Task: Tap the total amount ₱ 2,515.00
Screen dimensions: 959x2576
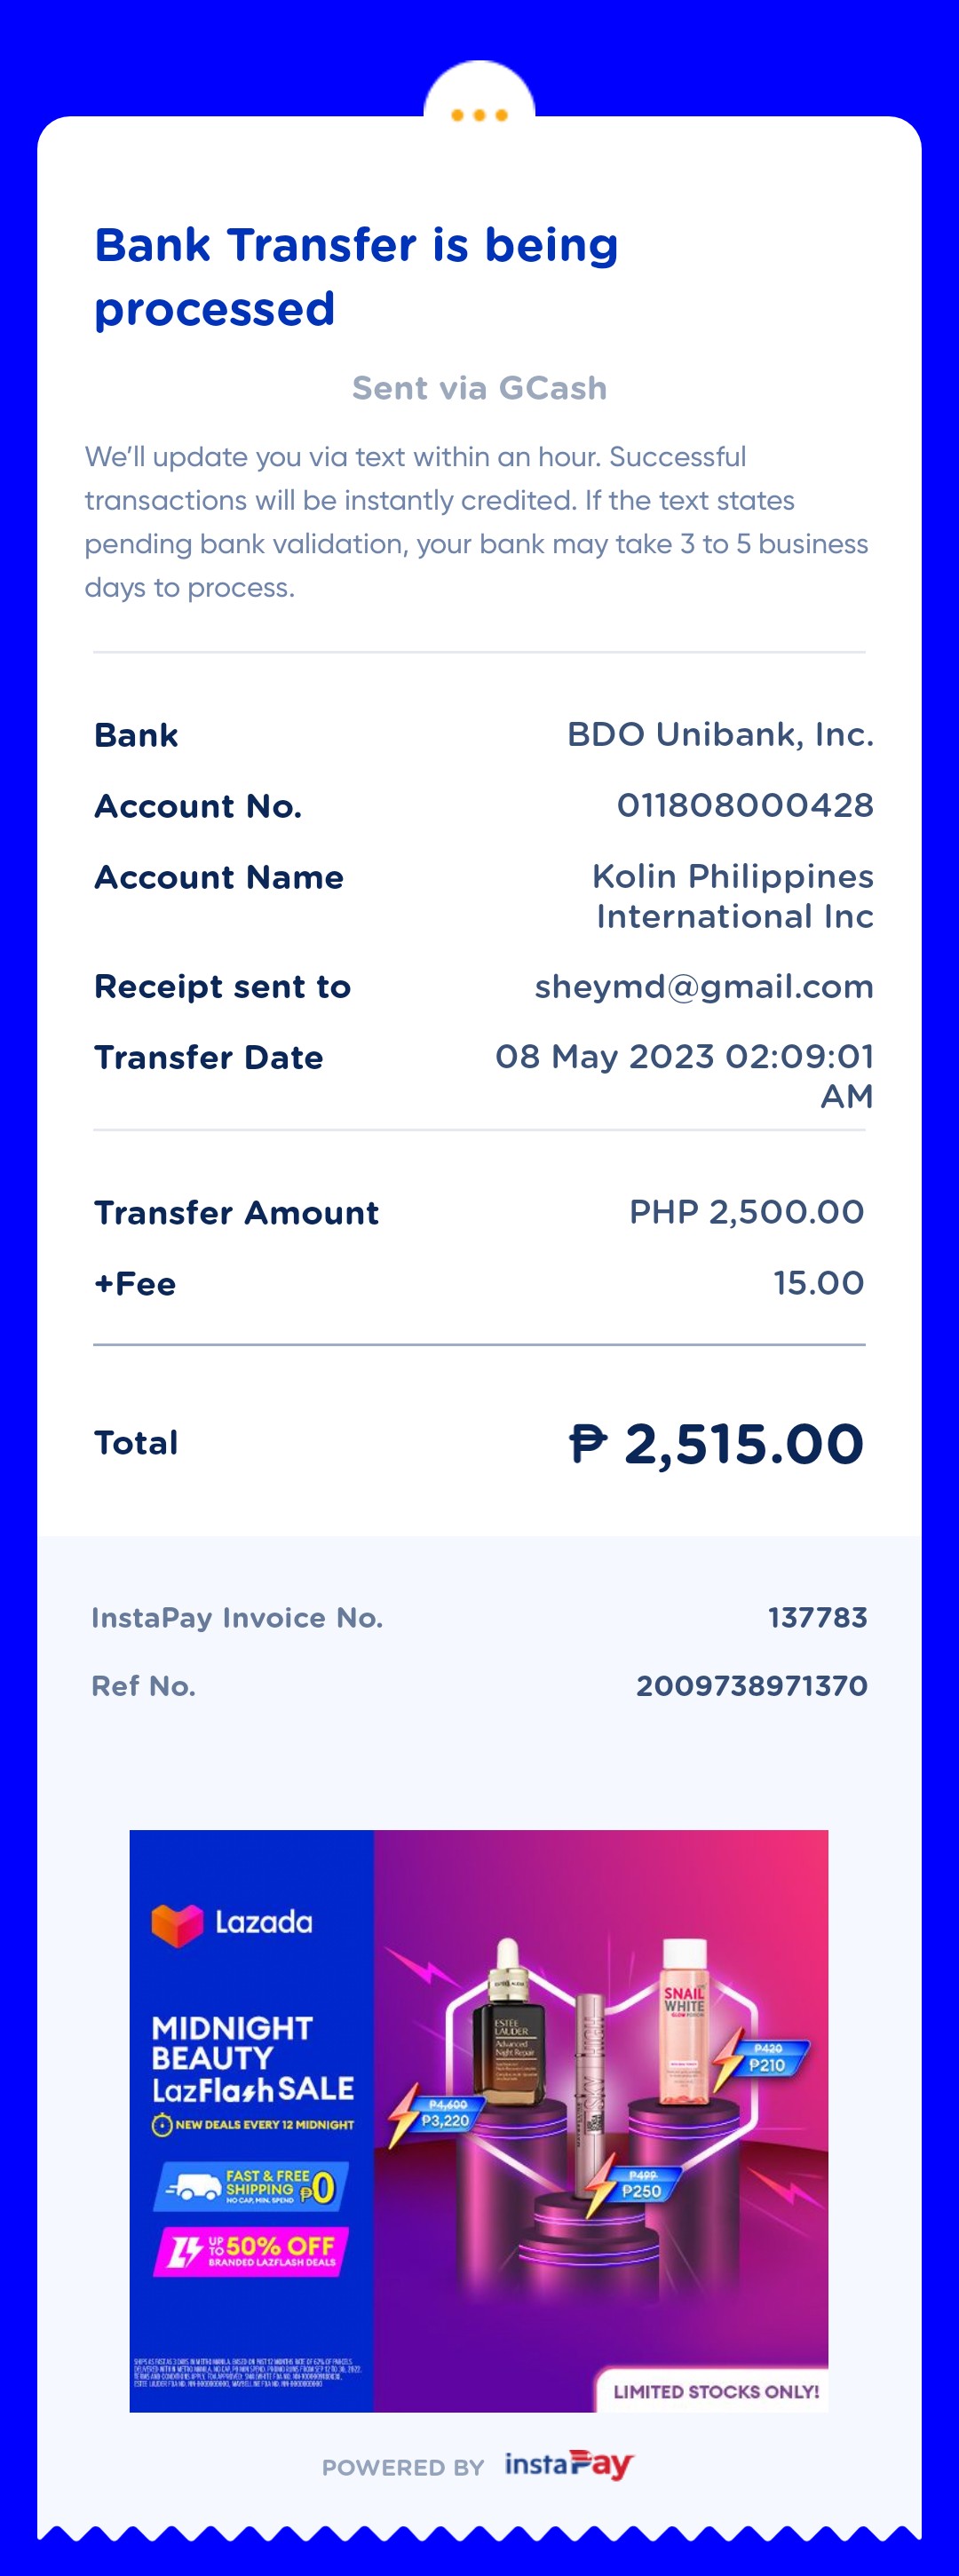Action: click(715, 1444)
